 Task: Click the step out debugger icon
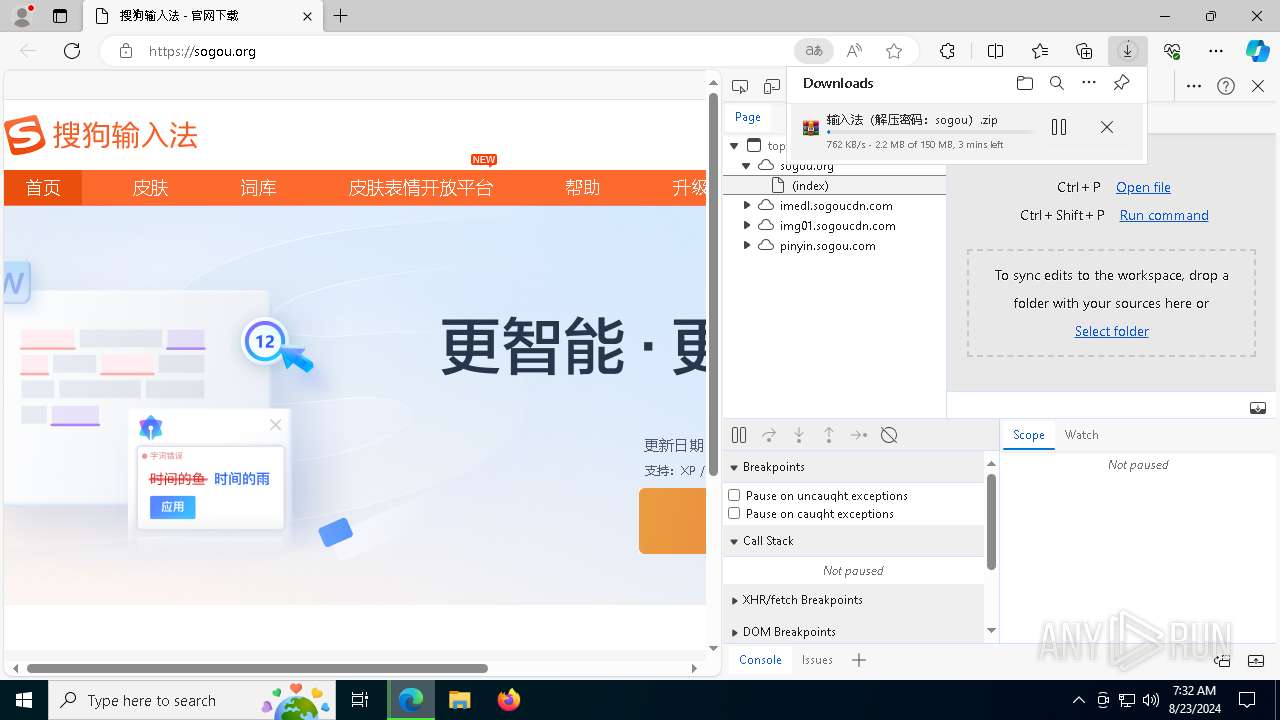829,435
